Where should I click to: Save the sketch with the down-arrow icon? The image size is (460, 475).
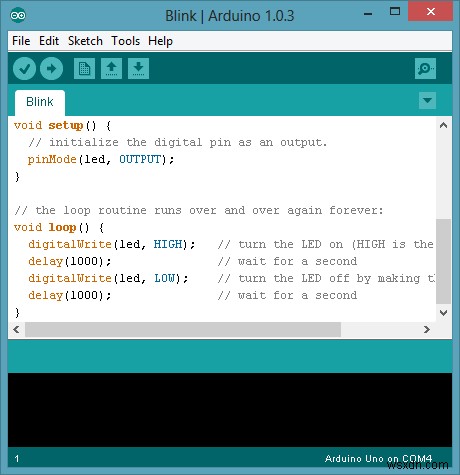[138, 69]
